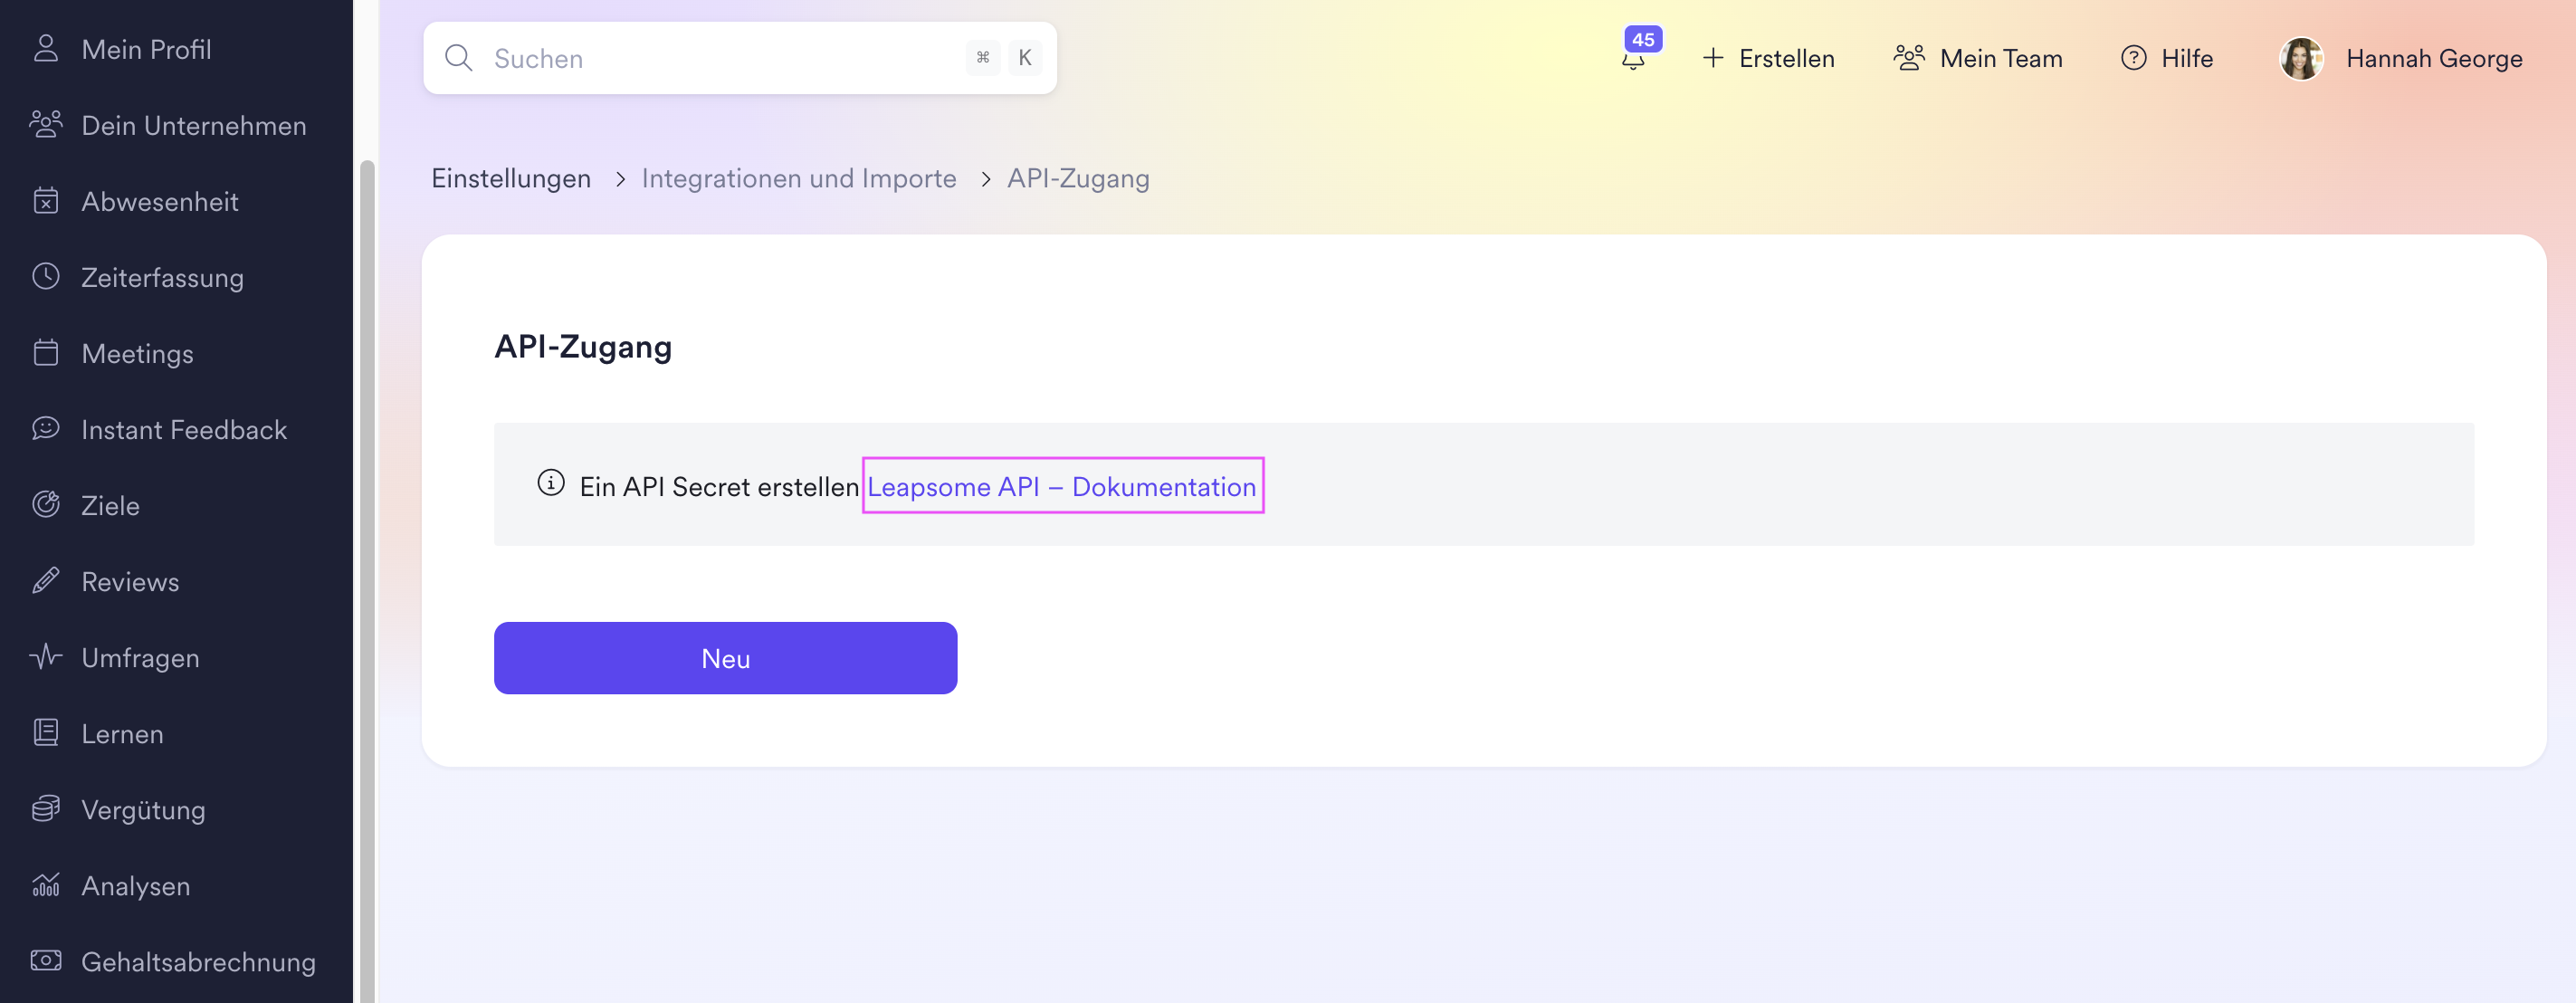Select the Instant Feedback chat icon

[x=46, y=429]
